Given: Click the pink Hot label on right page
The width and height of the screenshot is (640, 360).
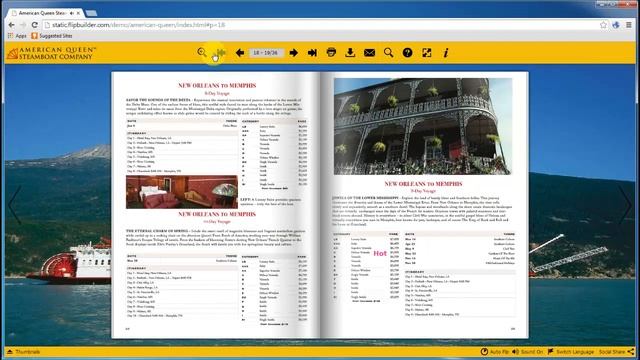Looking at the screenshot, I should [x=380, y=253].
